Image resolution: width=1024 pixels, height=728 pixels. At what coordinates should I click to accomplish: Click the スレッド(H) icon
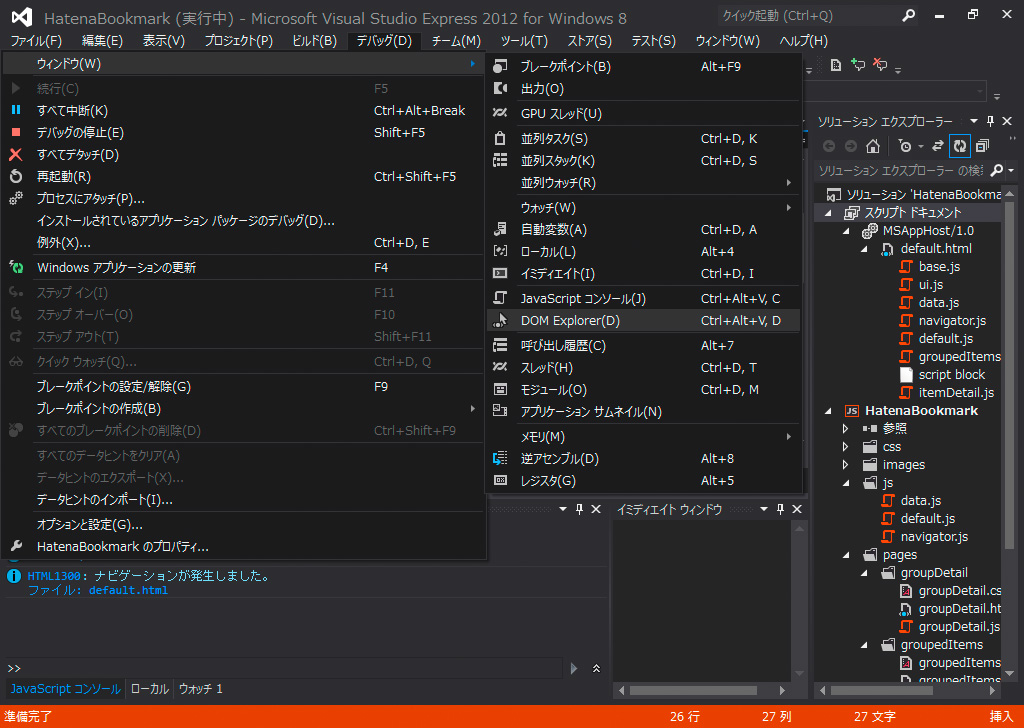(x=500, y=368)
